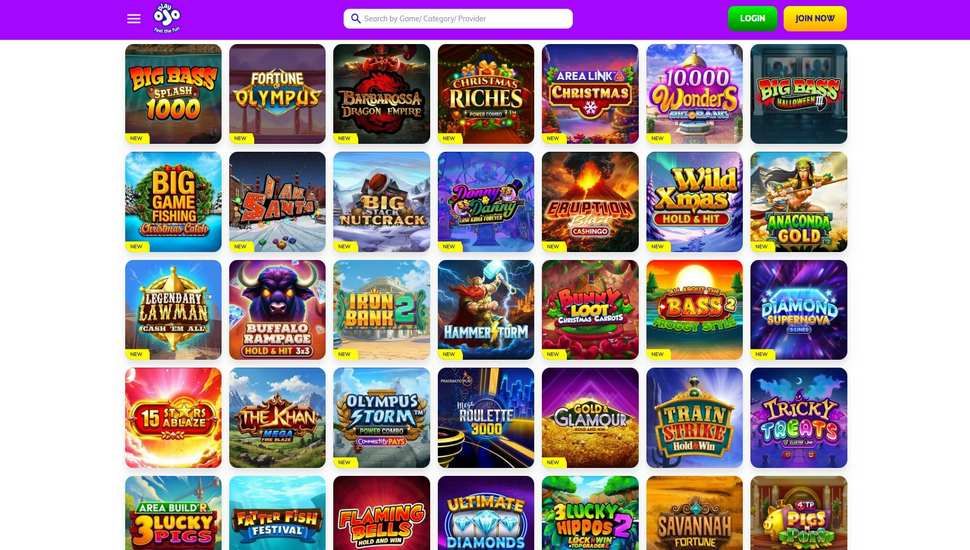The image size is (970, 550).
Task: Open Buffalo Rampage Hold & Hit tile
Action: coord(277,310)
